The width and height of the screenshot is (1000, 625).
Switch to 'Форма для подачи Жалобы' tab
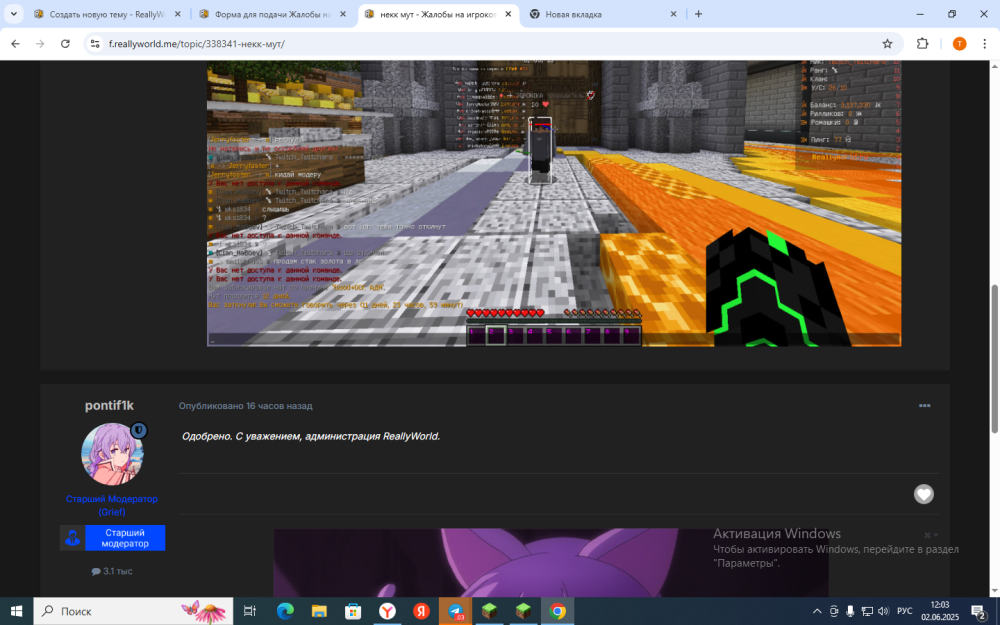[x=272, y=14]
